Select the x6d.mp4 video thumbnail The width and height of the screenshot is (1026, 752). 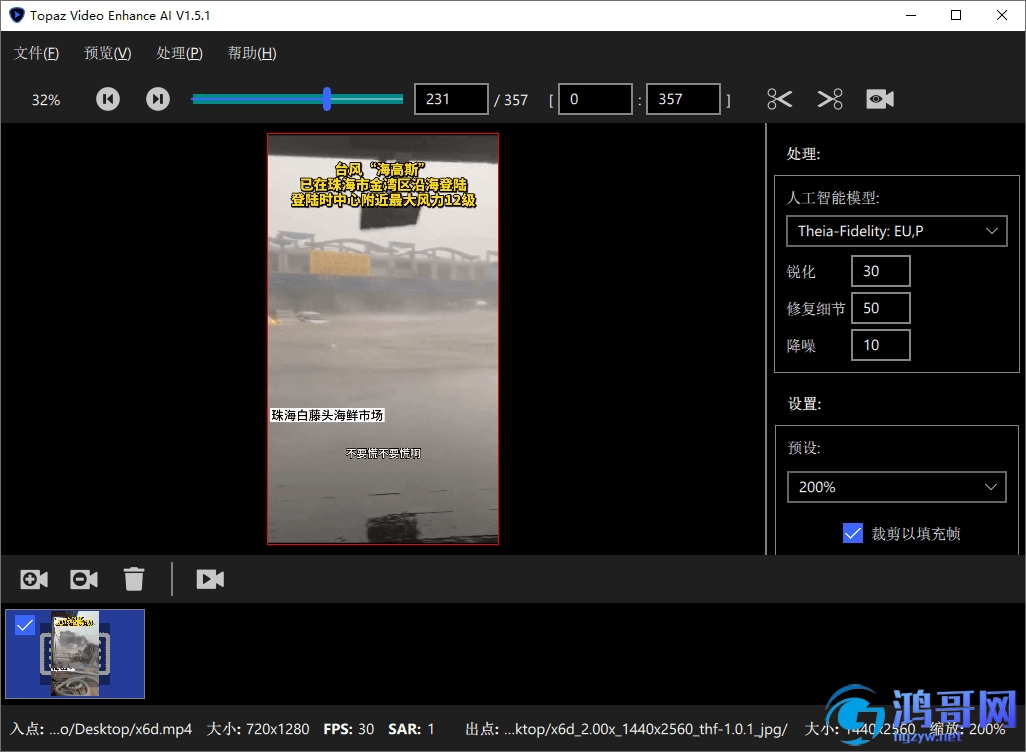point(75,654)
